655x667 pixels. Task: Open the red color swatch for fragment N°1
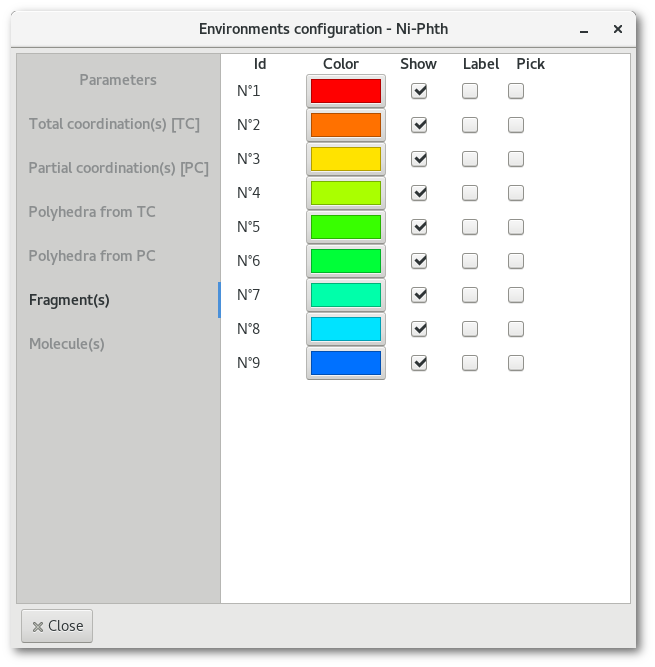[345, 91]
